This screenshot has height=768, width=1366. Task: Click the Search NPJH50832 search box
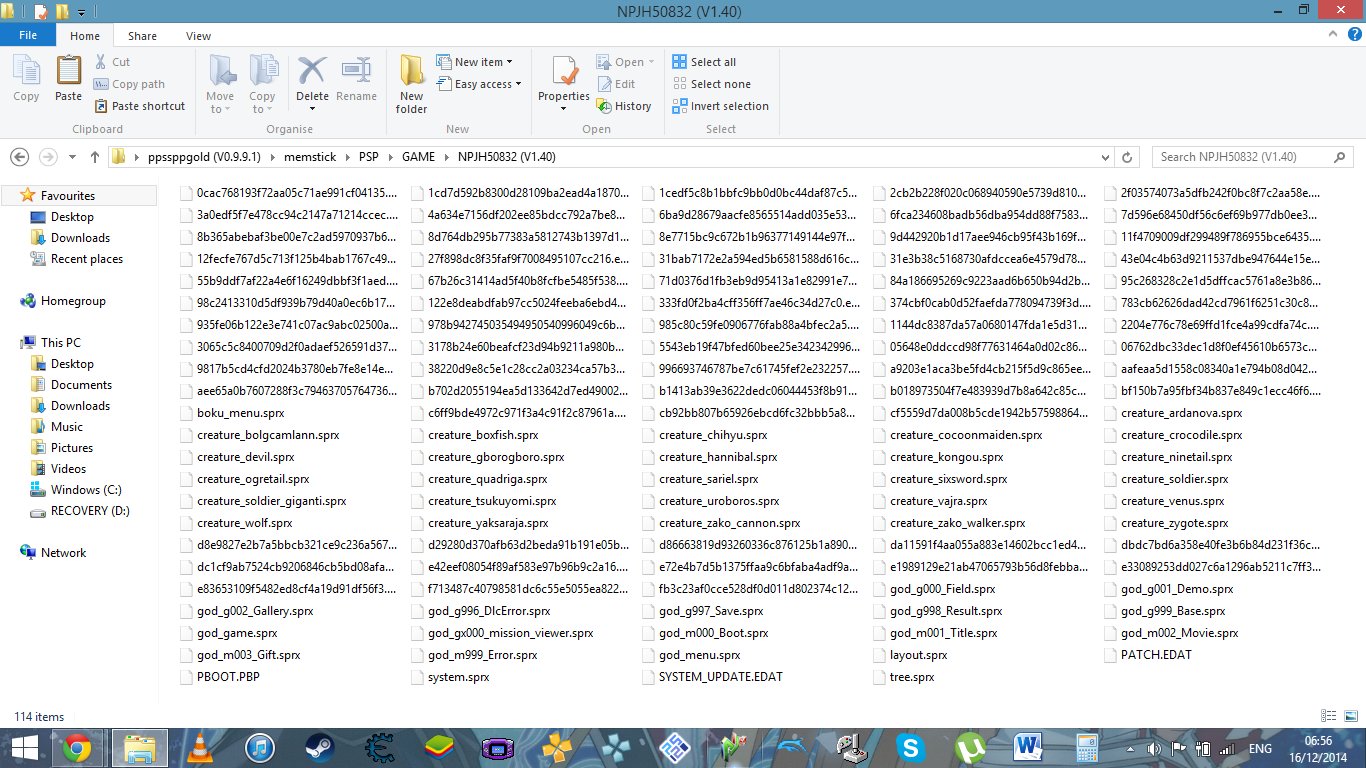[x=1250, y=157]
